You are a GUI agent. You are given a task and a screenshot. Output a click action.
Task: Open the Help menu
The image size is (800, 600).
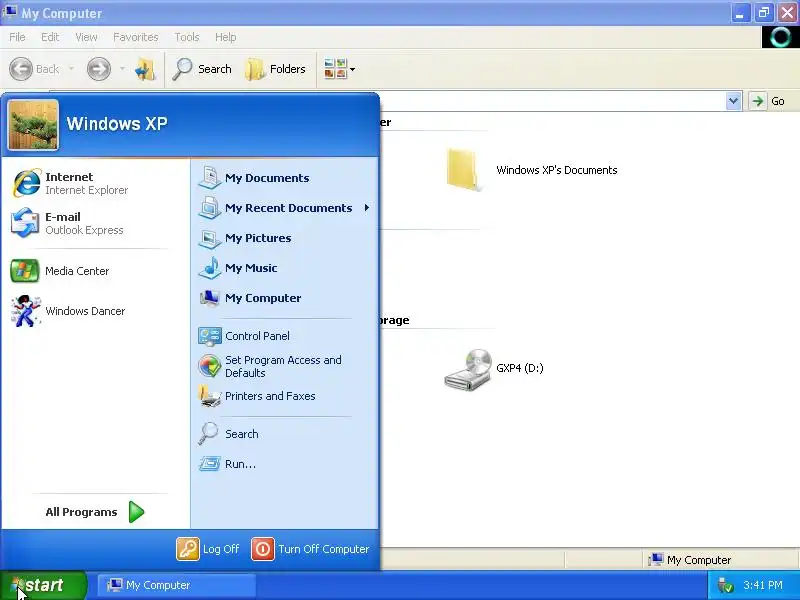coord(226,37)
